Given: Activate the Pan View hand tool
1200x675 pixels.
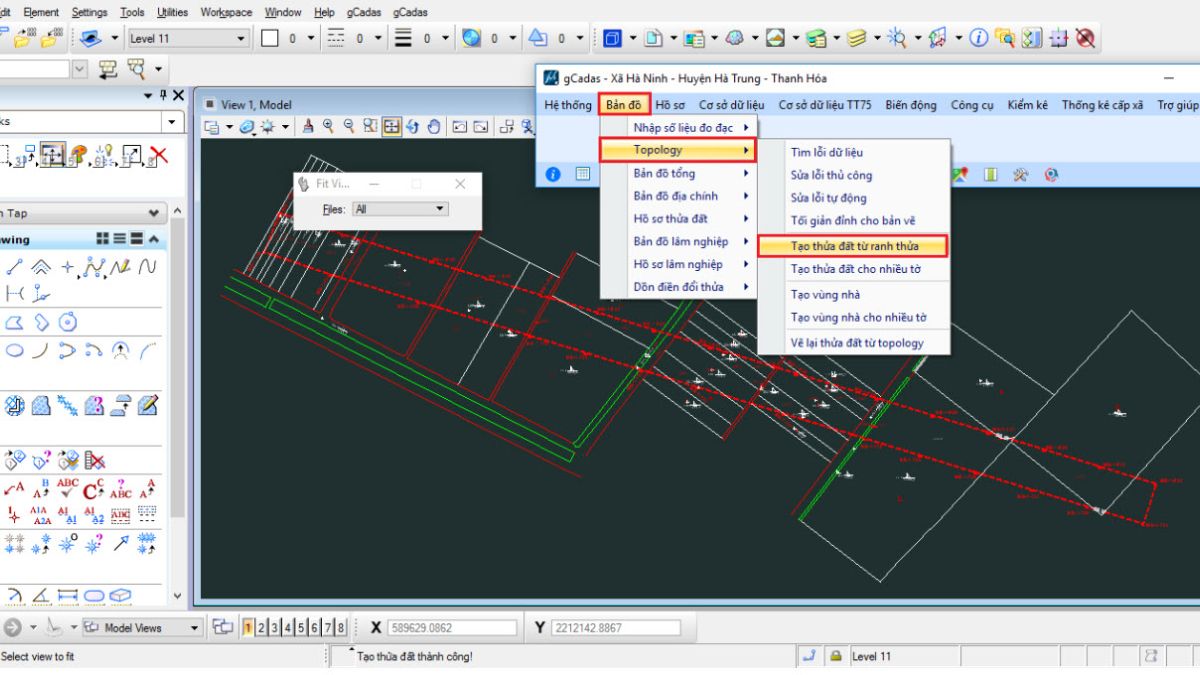Looking at the screenshot, I should [434, 127].
